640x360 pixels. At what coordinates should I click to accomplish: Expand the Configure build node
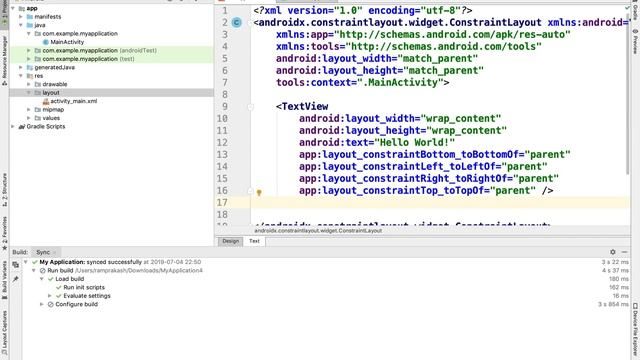pyautogui.click(x=42, y=304)
